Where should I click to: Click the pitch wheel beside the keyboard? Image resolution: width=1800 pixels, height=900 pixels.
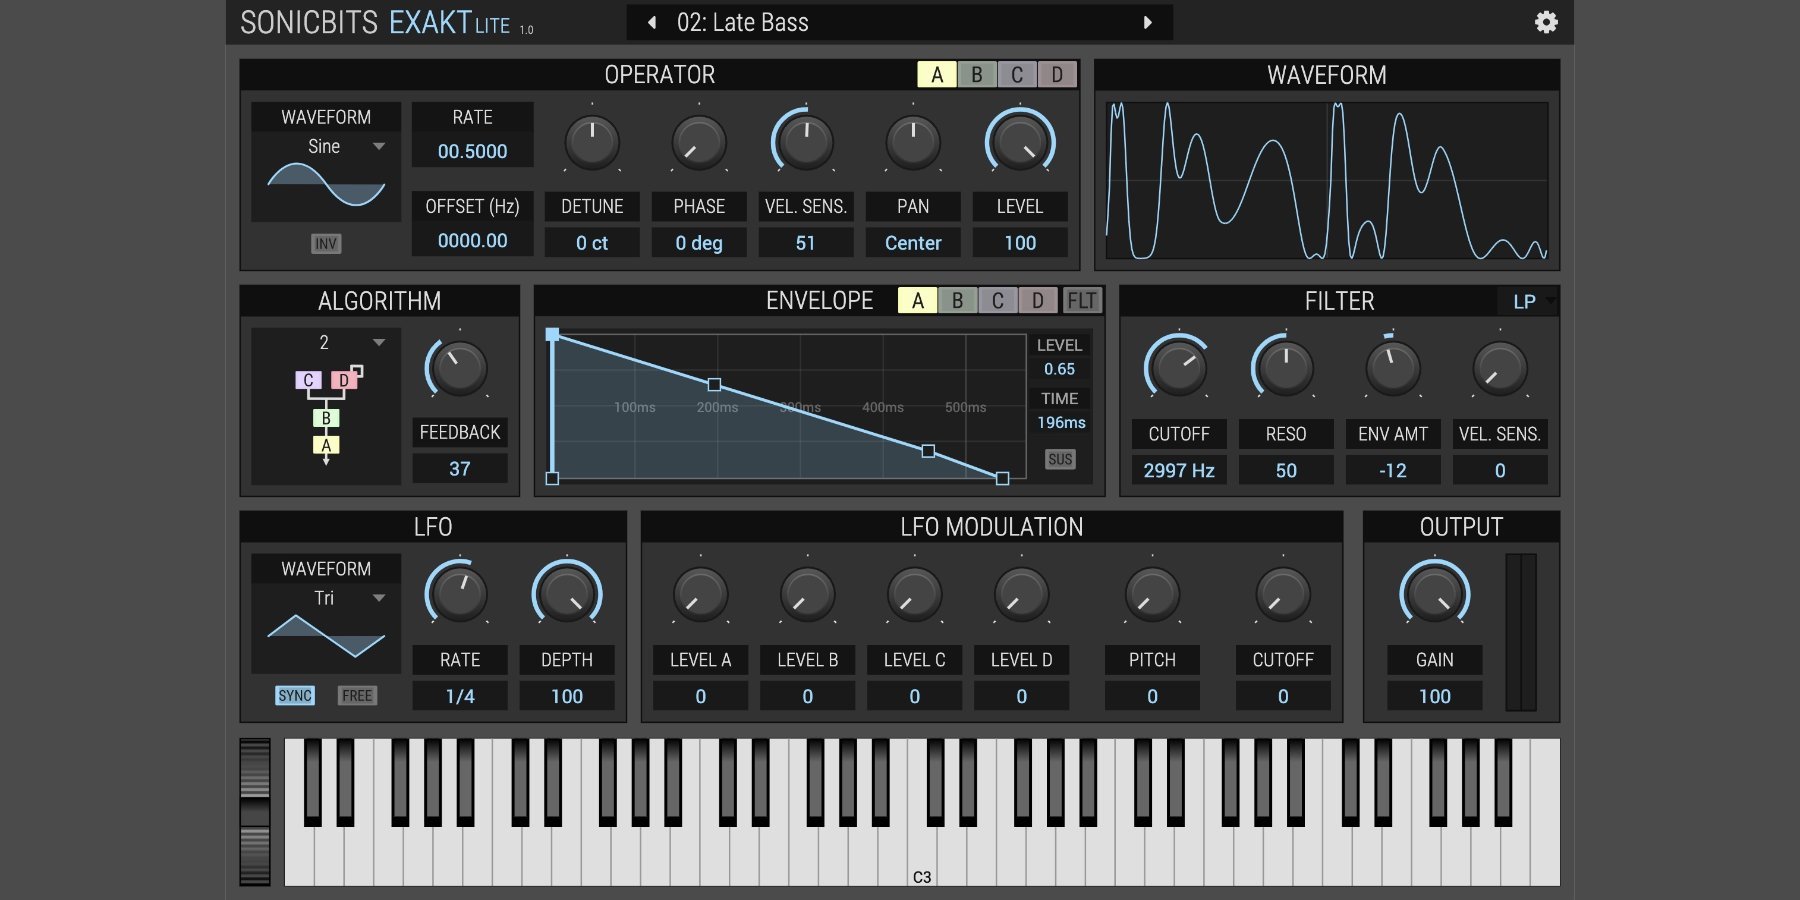(255, 812)
